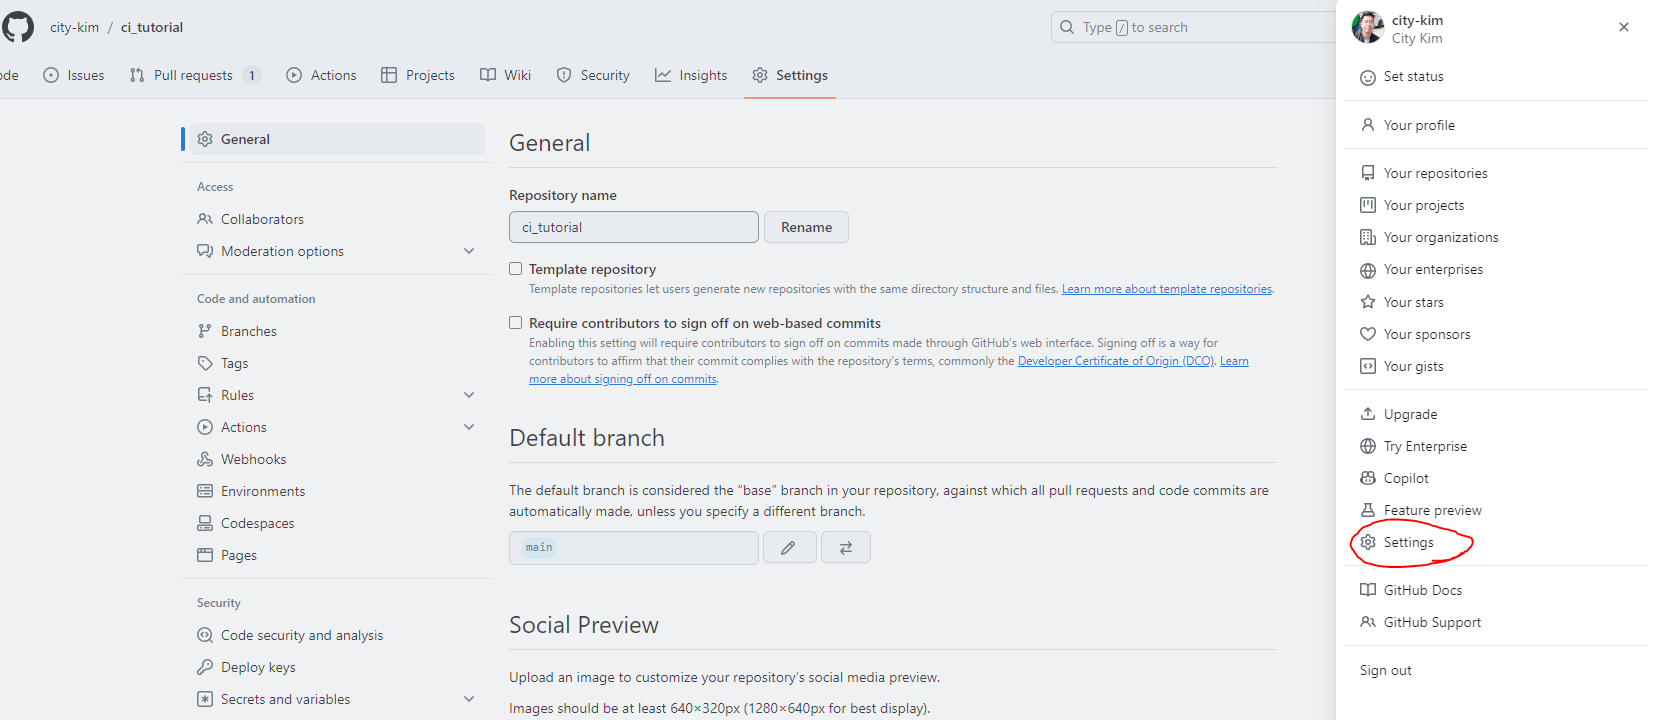Image resolution: width=1653 pixels, height=720 pixels.
Task: Click the heart icon next to Your sponsors
Action: point(1368,334)
